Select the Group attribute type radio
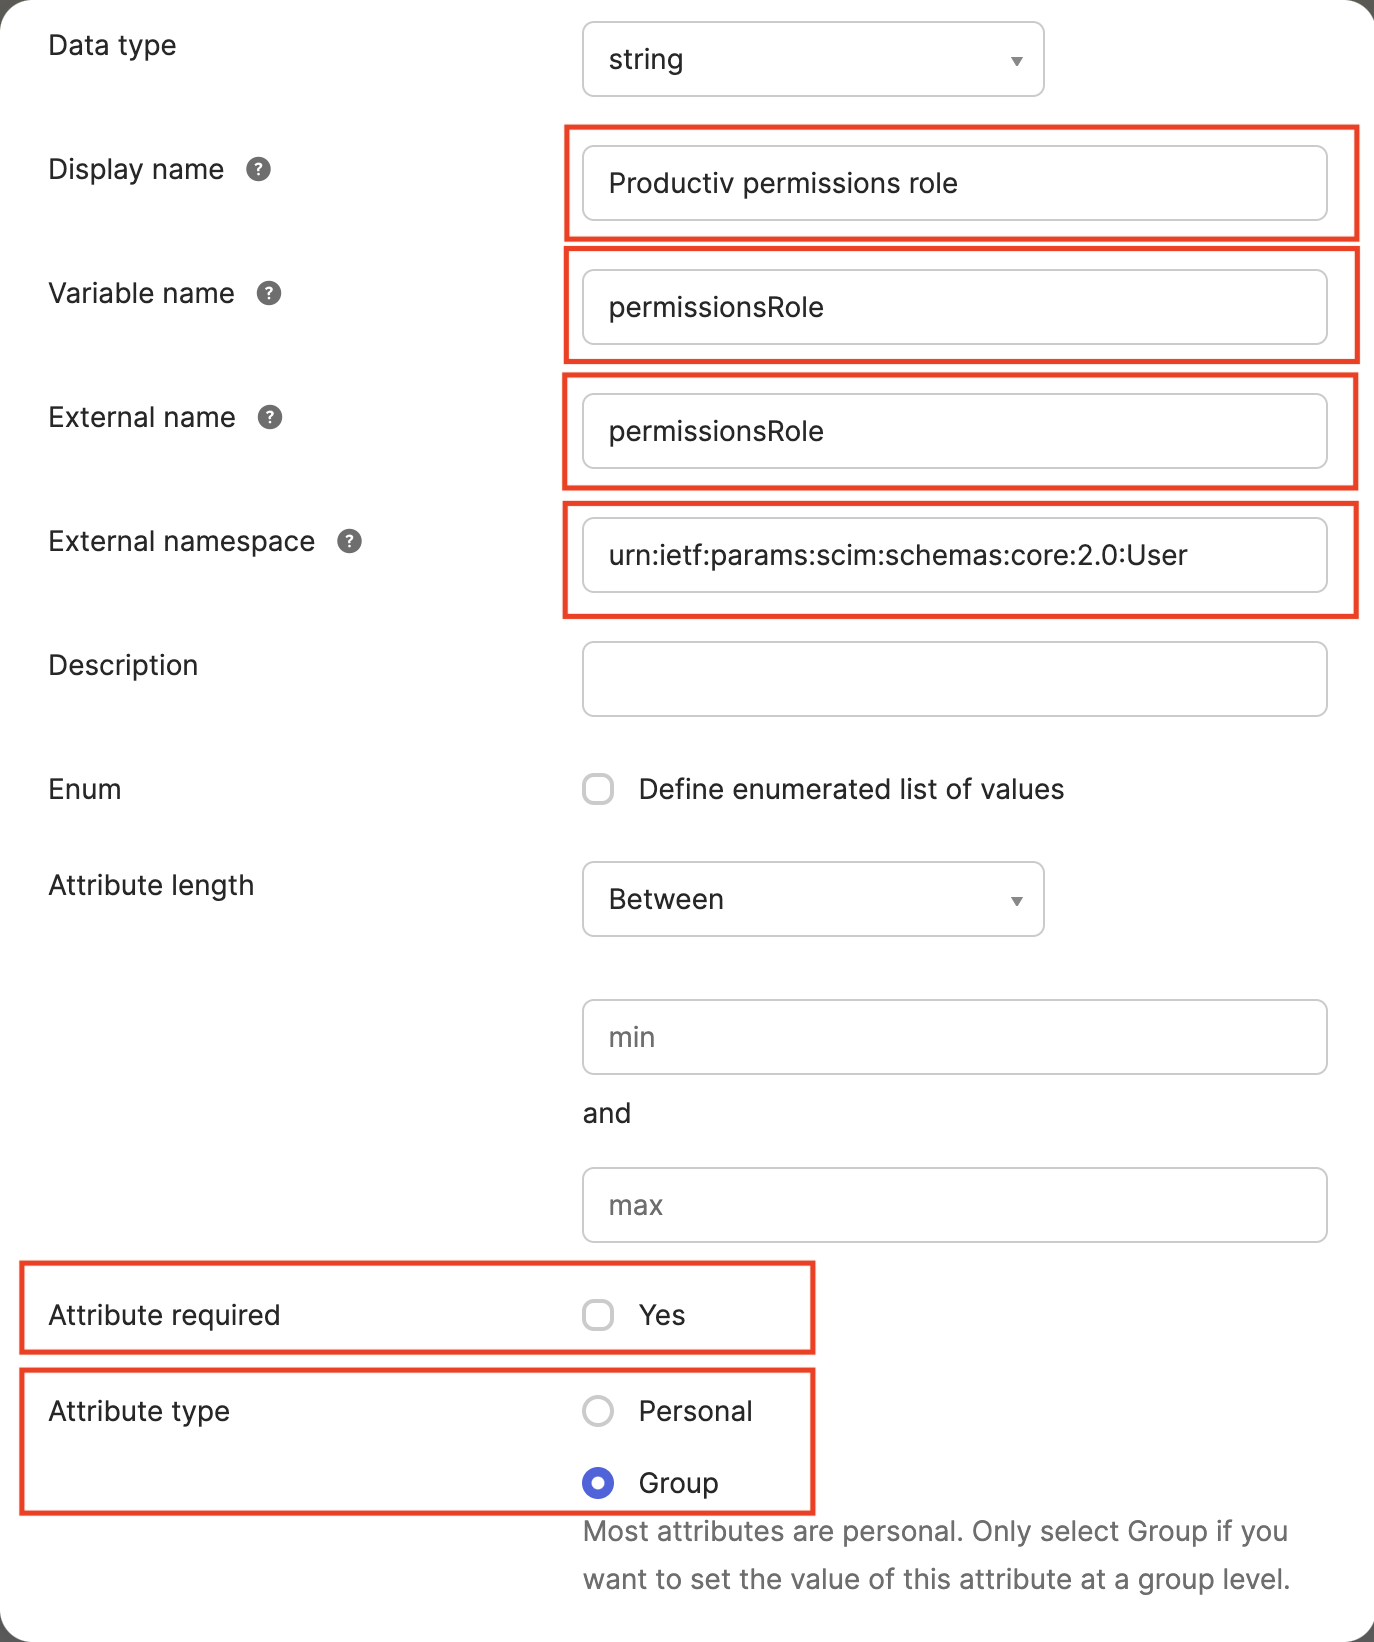1374x1642 pixels. pos(598,1483)
